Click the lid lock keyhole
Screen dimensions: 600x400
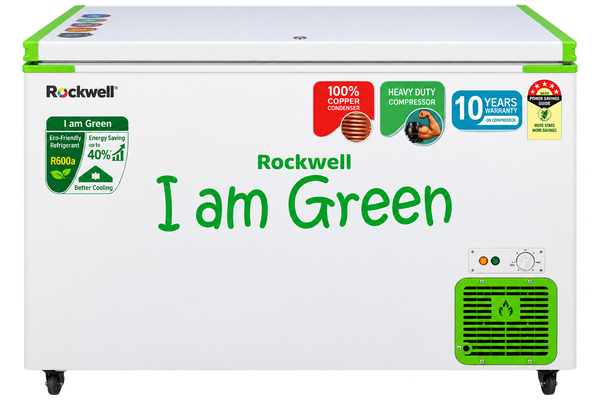(300, 38)
